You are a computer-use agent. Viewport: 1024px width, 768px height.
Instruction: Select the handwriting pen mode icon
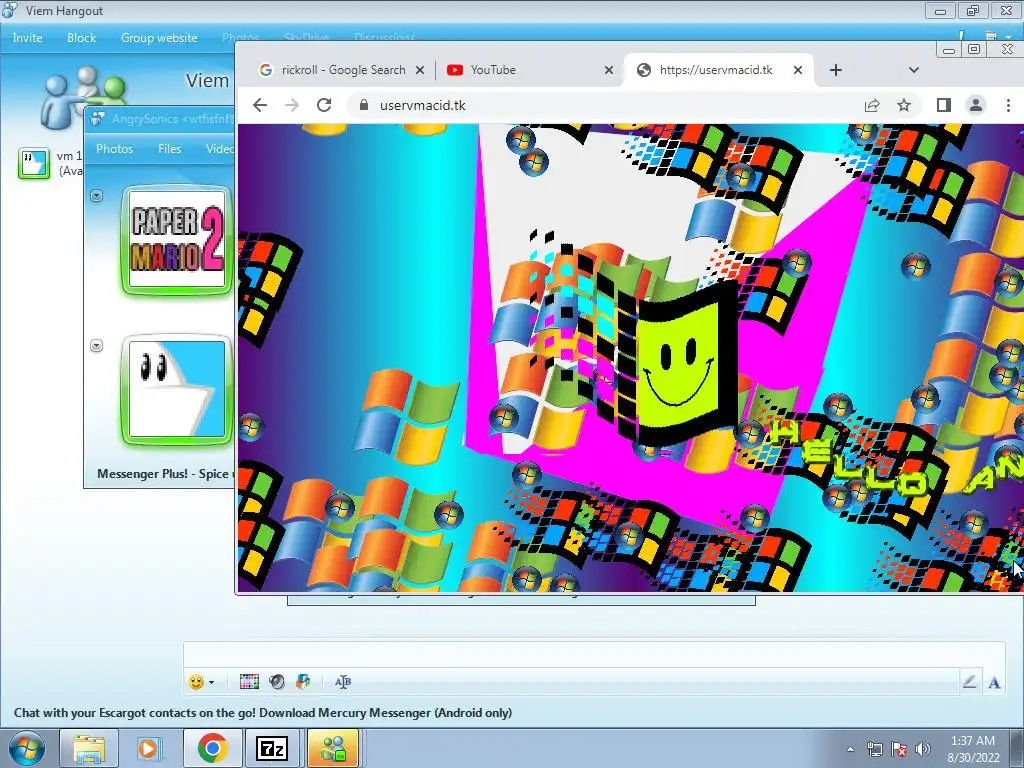[969, 682]
